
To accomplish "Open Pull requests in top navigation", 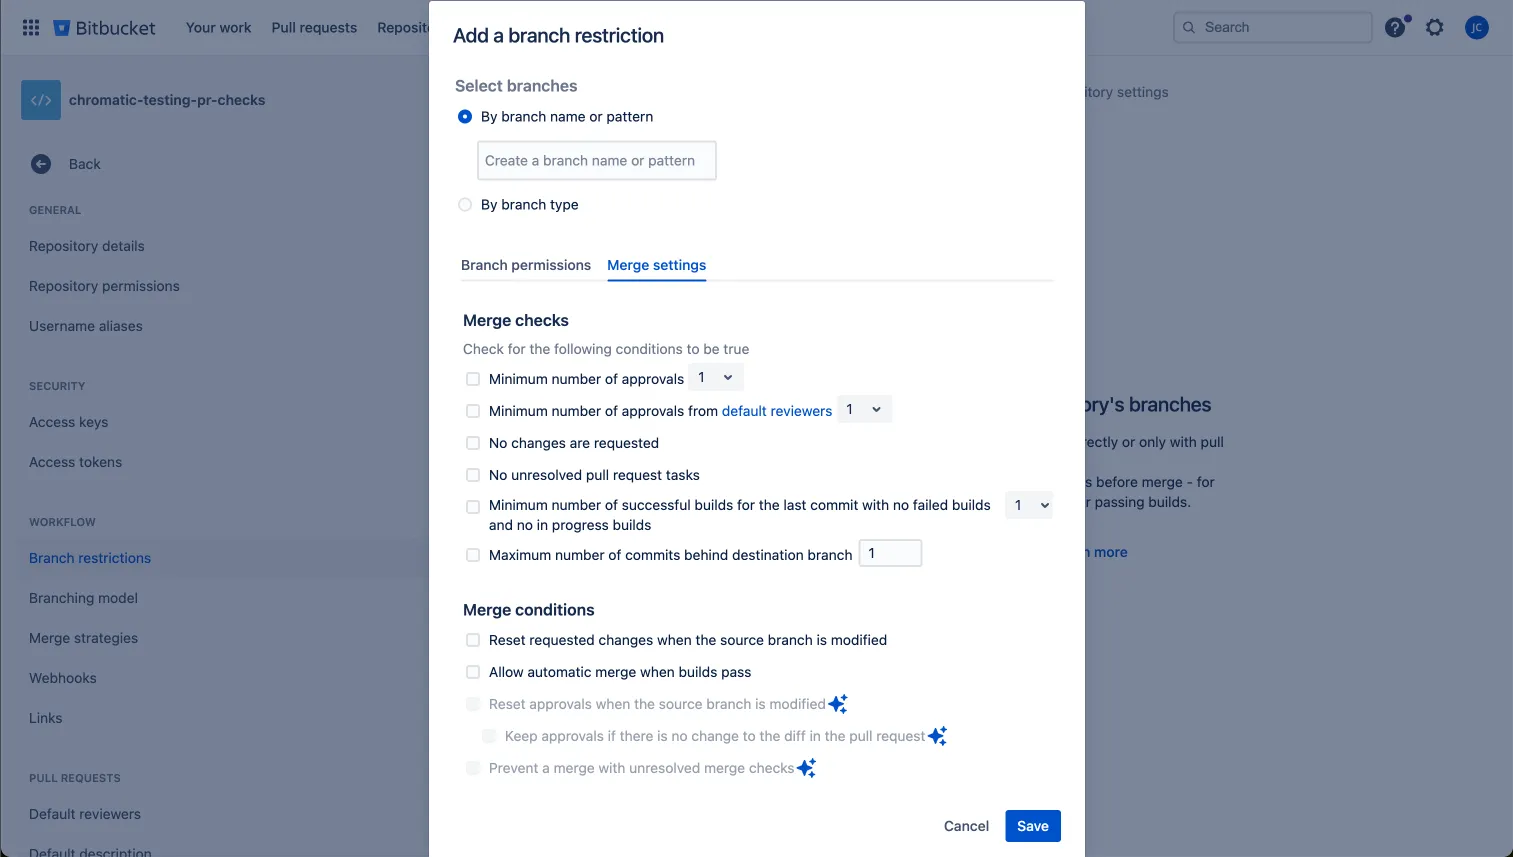I will (x=314, y=28).
